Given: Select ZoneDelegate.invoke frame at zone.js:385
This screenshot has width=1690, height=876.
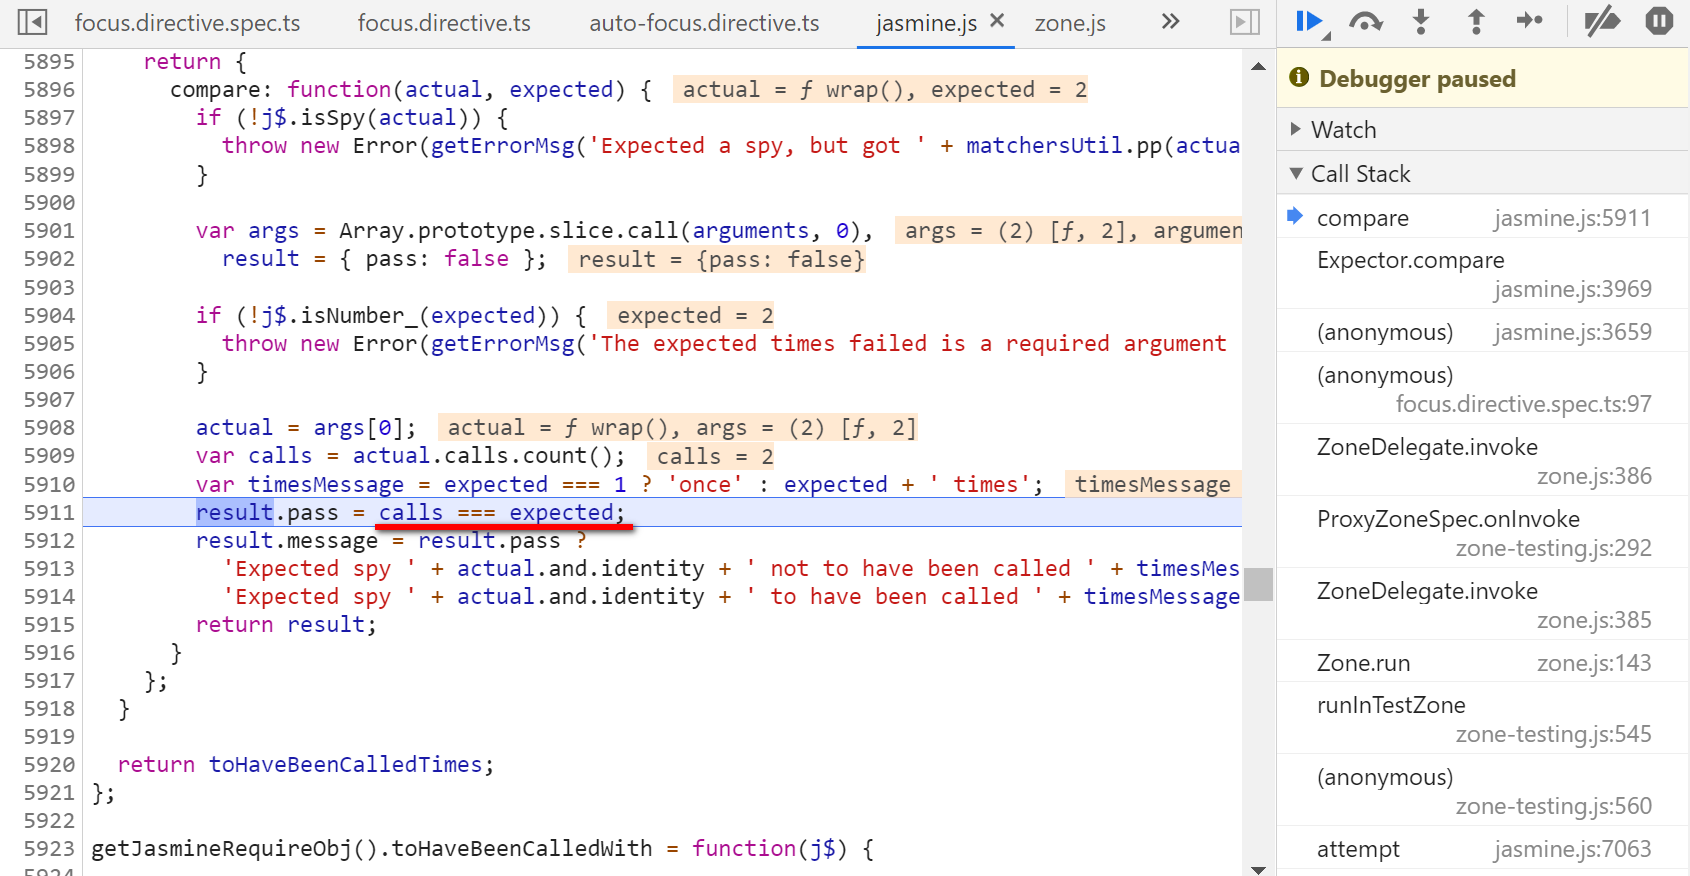Looking at the screenshot, I should [1483, 605].
